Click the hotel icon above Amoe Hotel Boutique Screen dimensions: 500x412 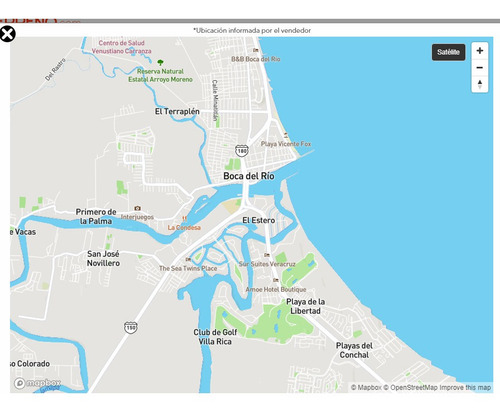pyautogui.click(x=275, y=280)
